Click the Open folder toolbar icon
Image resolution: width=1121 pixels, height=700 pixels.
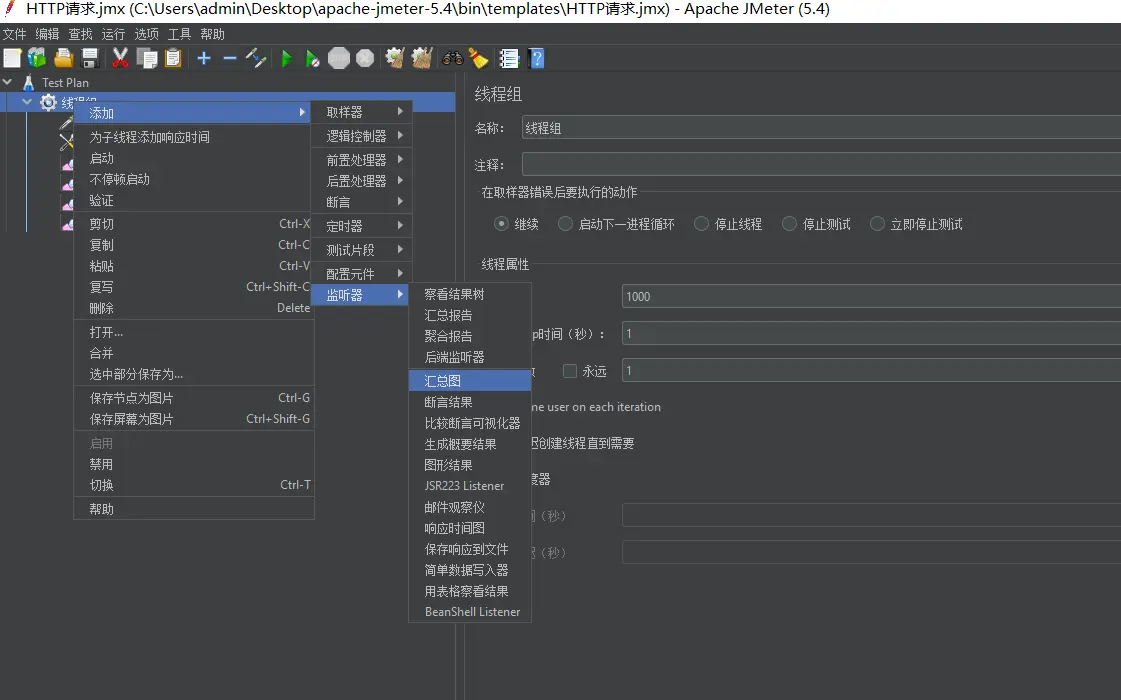pyautogui.click(x=64, y=58)
